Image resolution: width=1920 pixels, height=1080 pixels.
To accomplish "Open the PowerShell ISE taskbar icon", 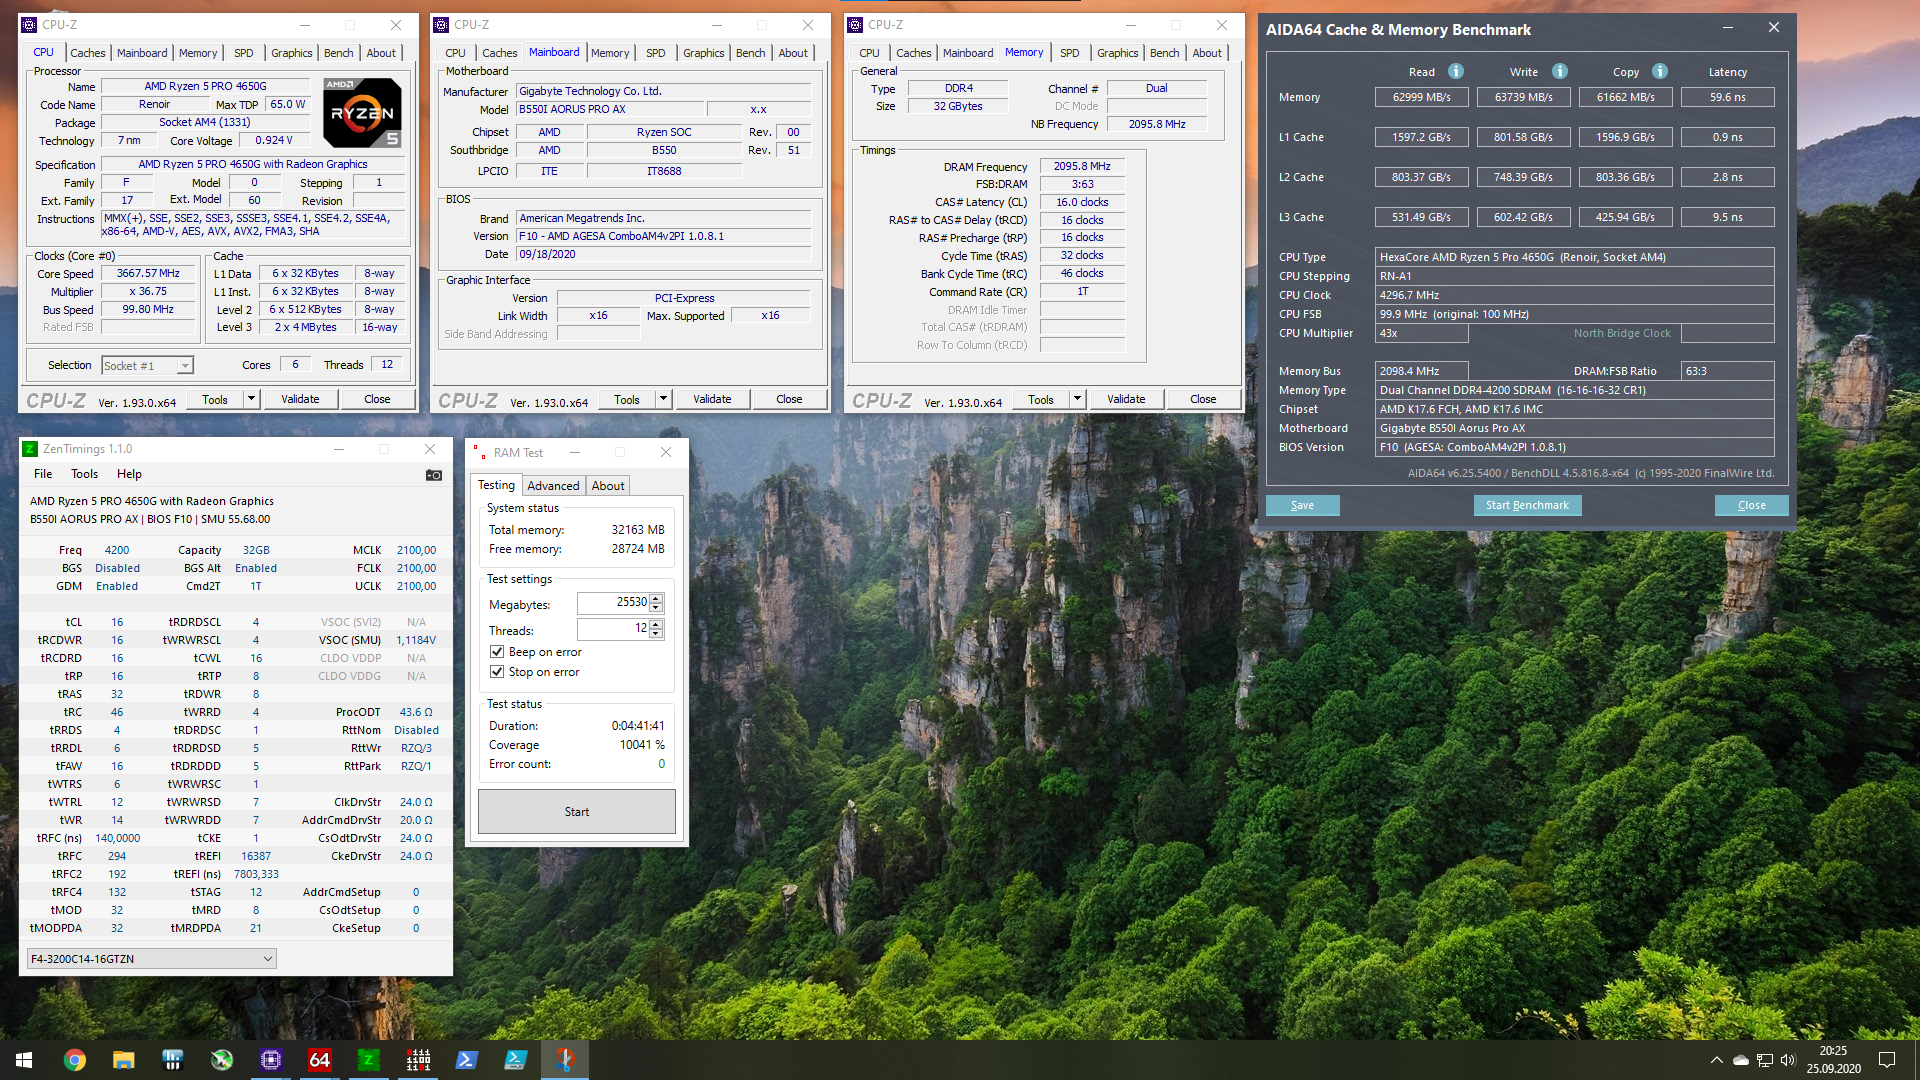I will [516, 1060].
